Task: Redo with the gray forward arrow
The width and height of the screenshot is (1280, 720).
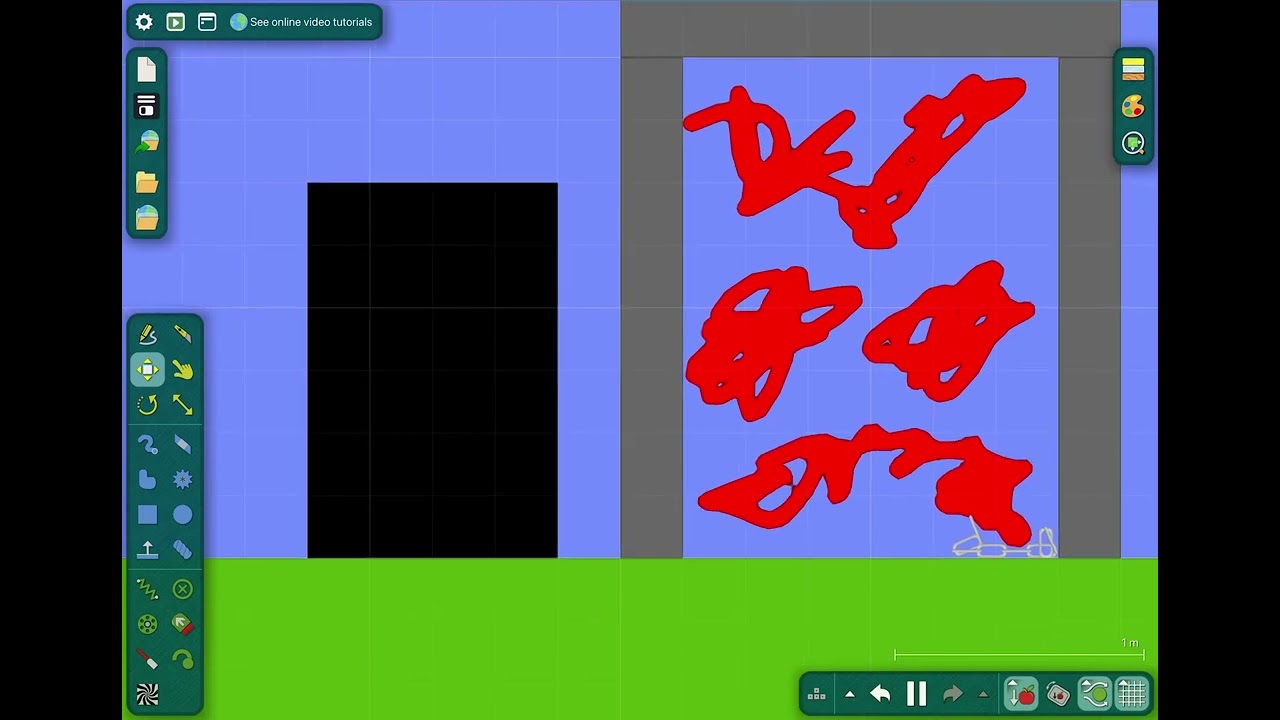Action: tap(952, 694)
